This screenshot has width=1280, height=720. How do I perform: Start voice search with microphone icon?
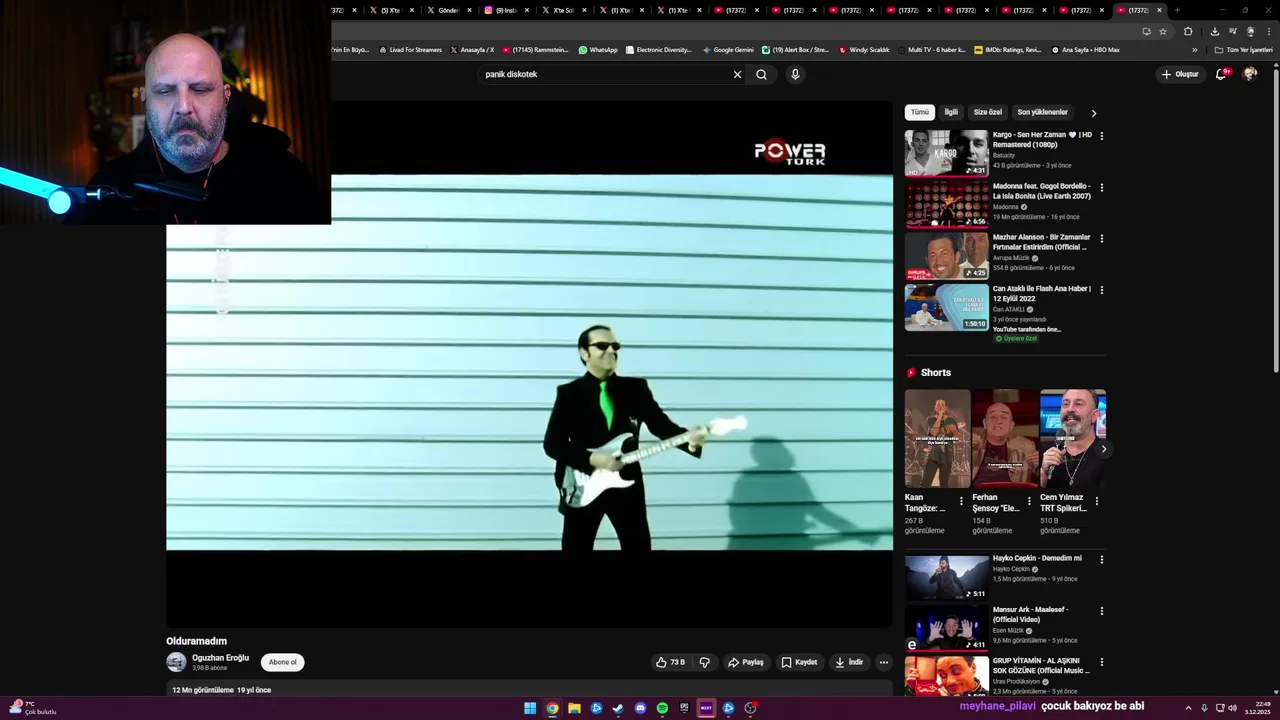click(795, 74)
